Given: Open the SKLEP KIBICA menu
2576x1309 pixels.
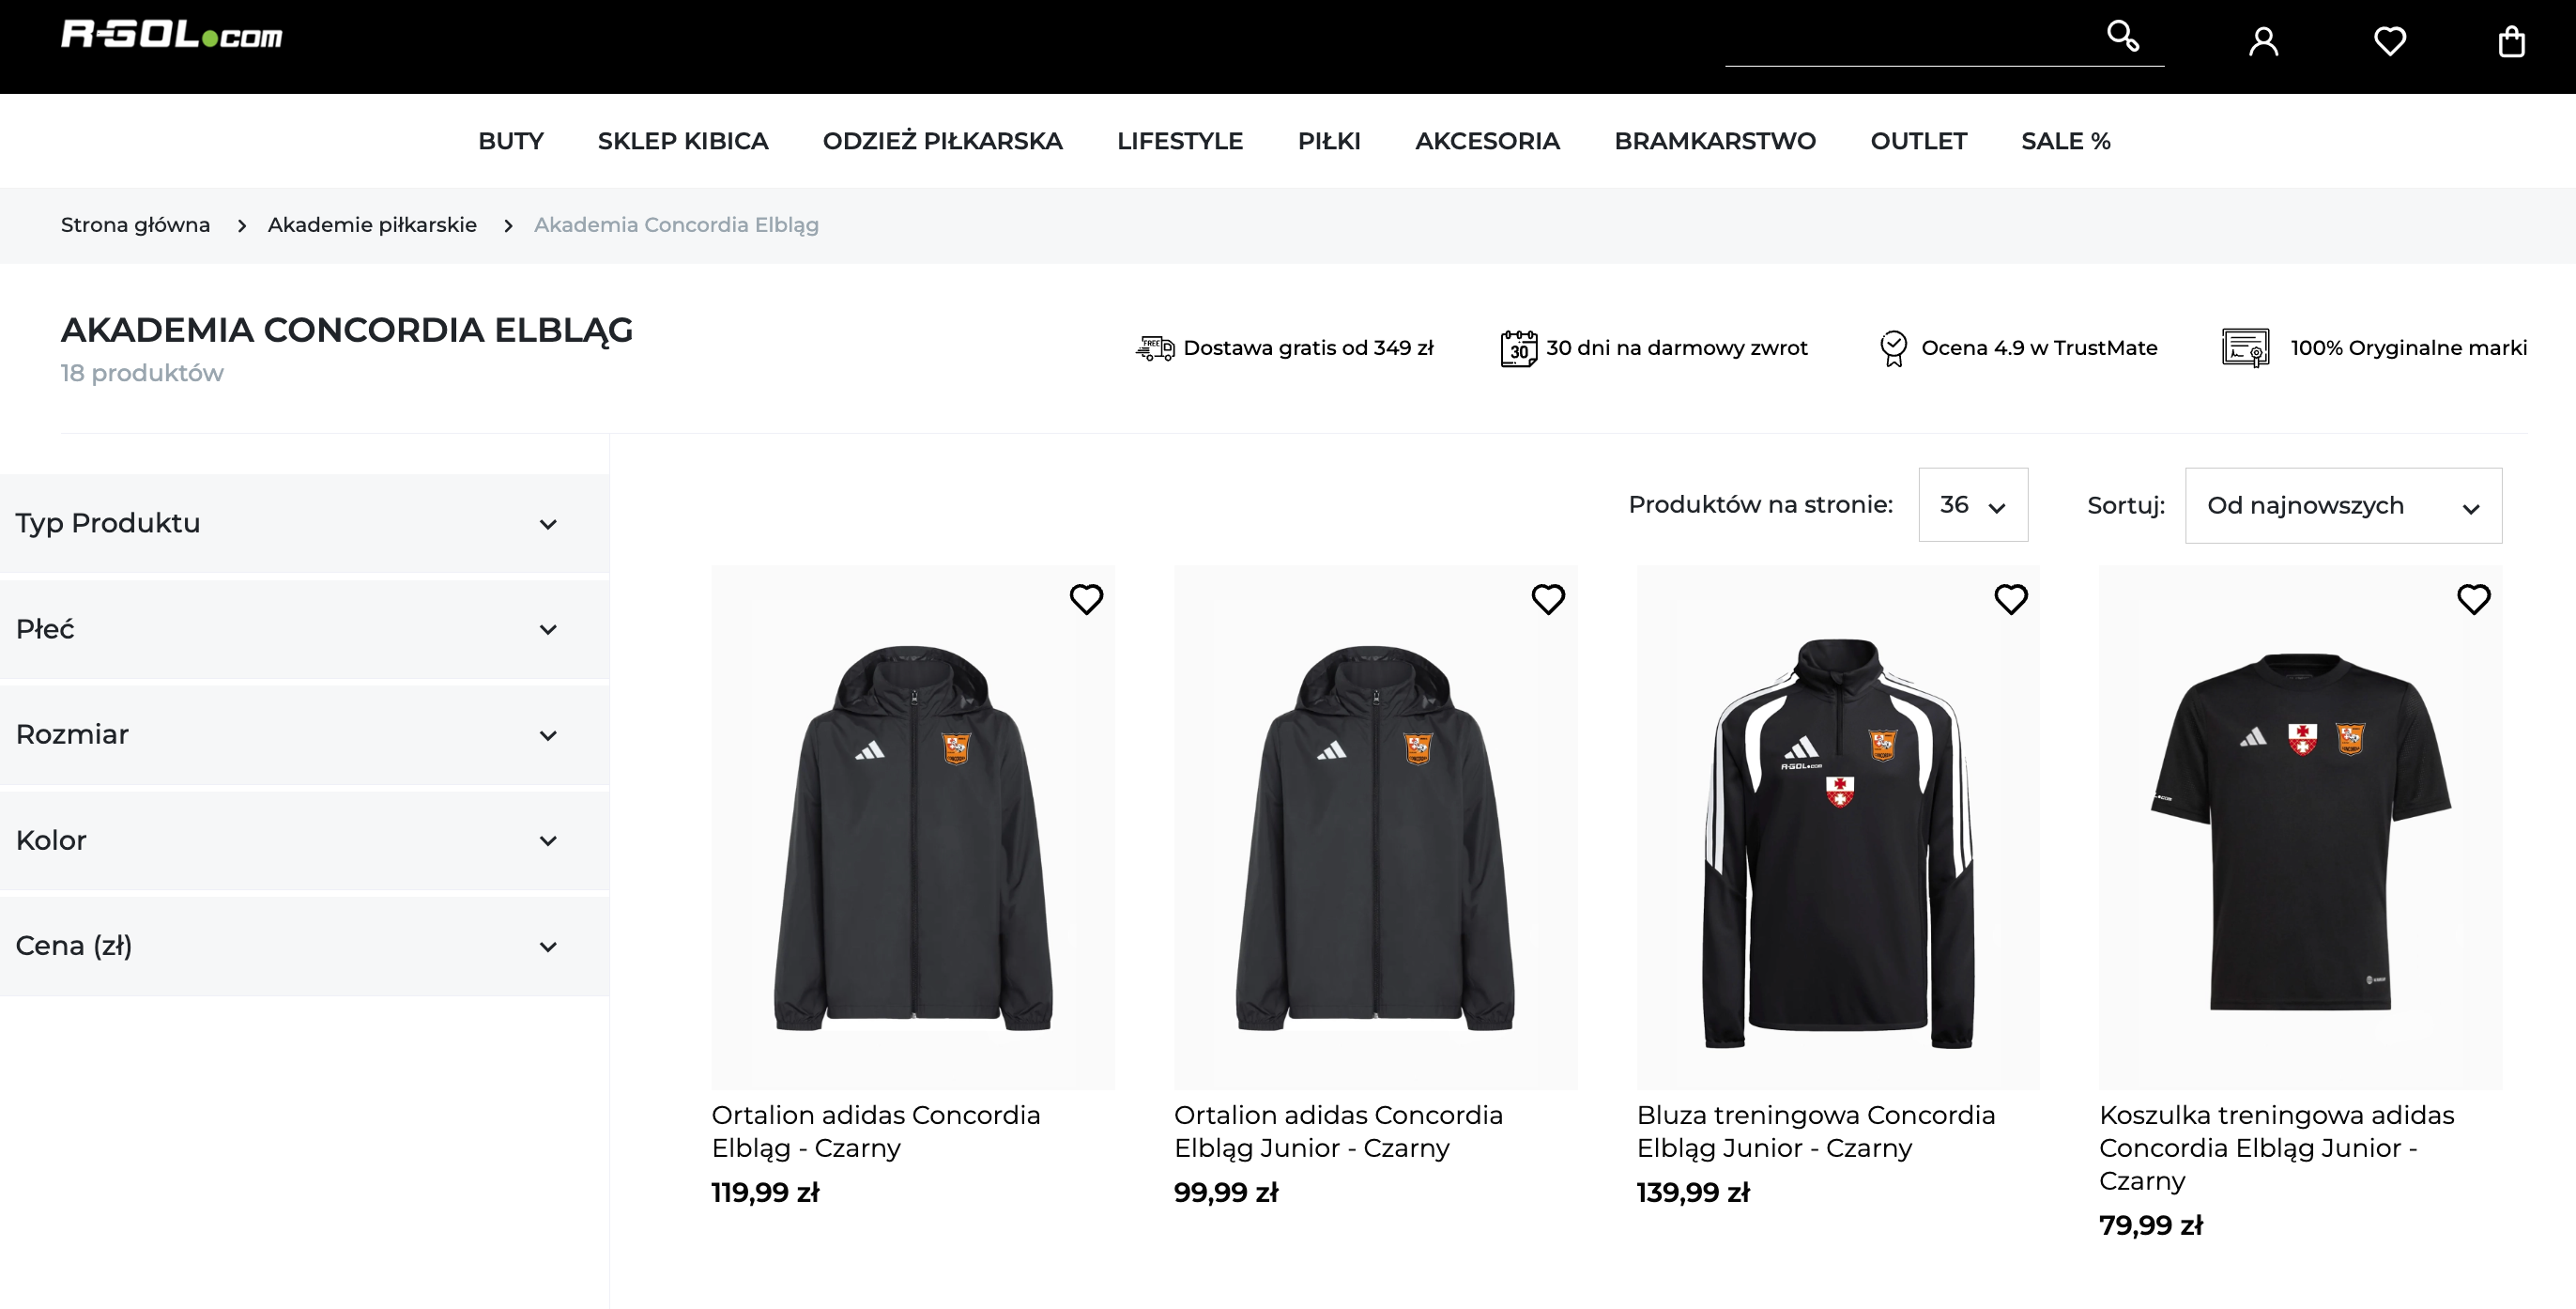Looking at the screenshot, I should click(x=683, y=141).
